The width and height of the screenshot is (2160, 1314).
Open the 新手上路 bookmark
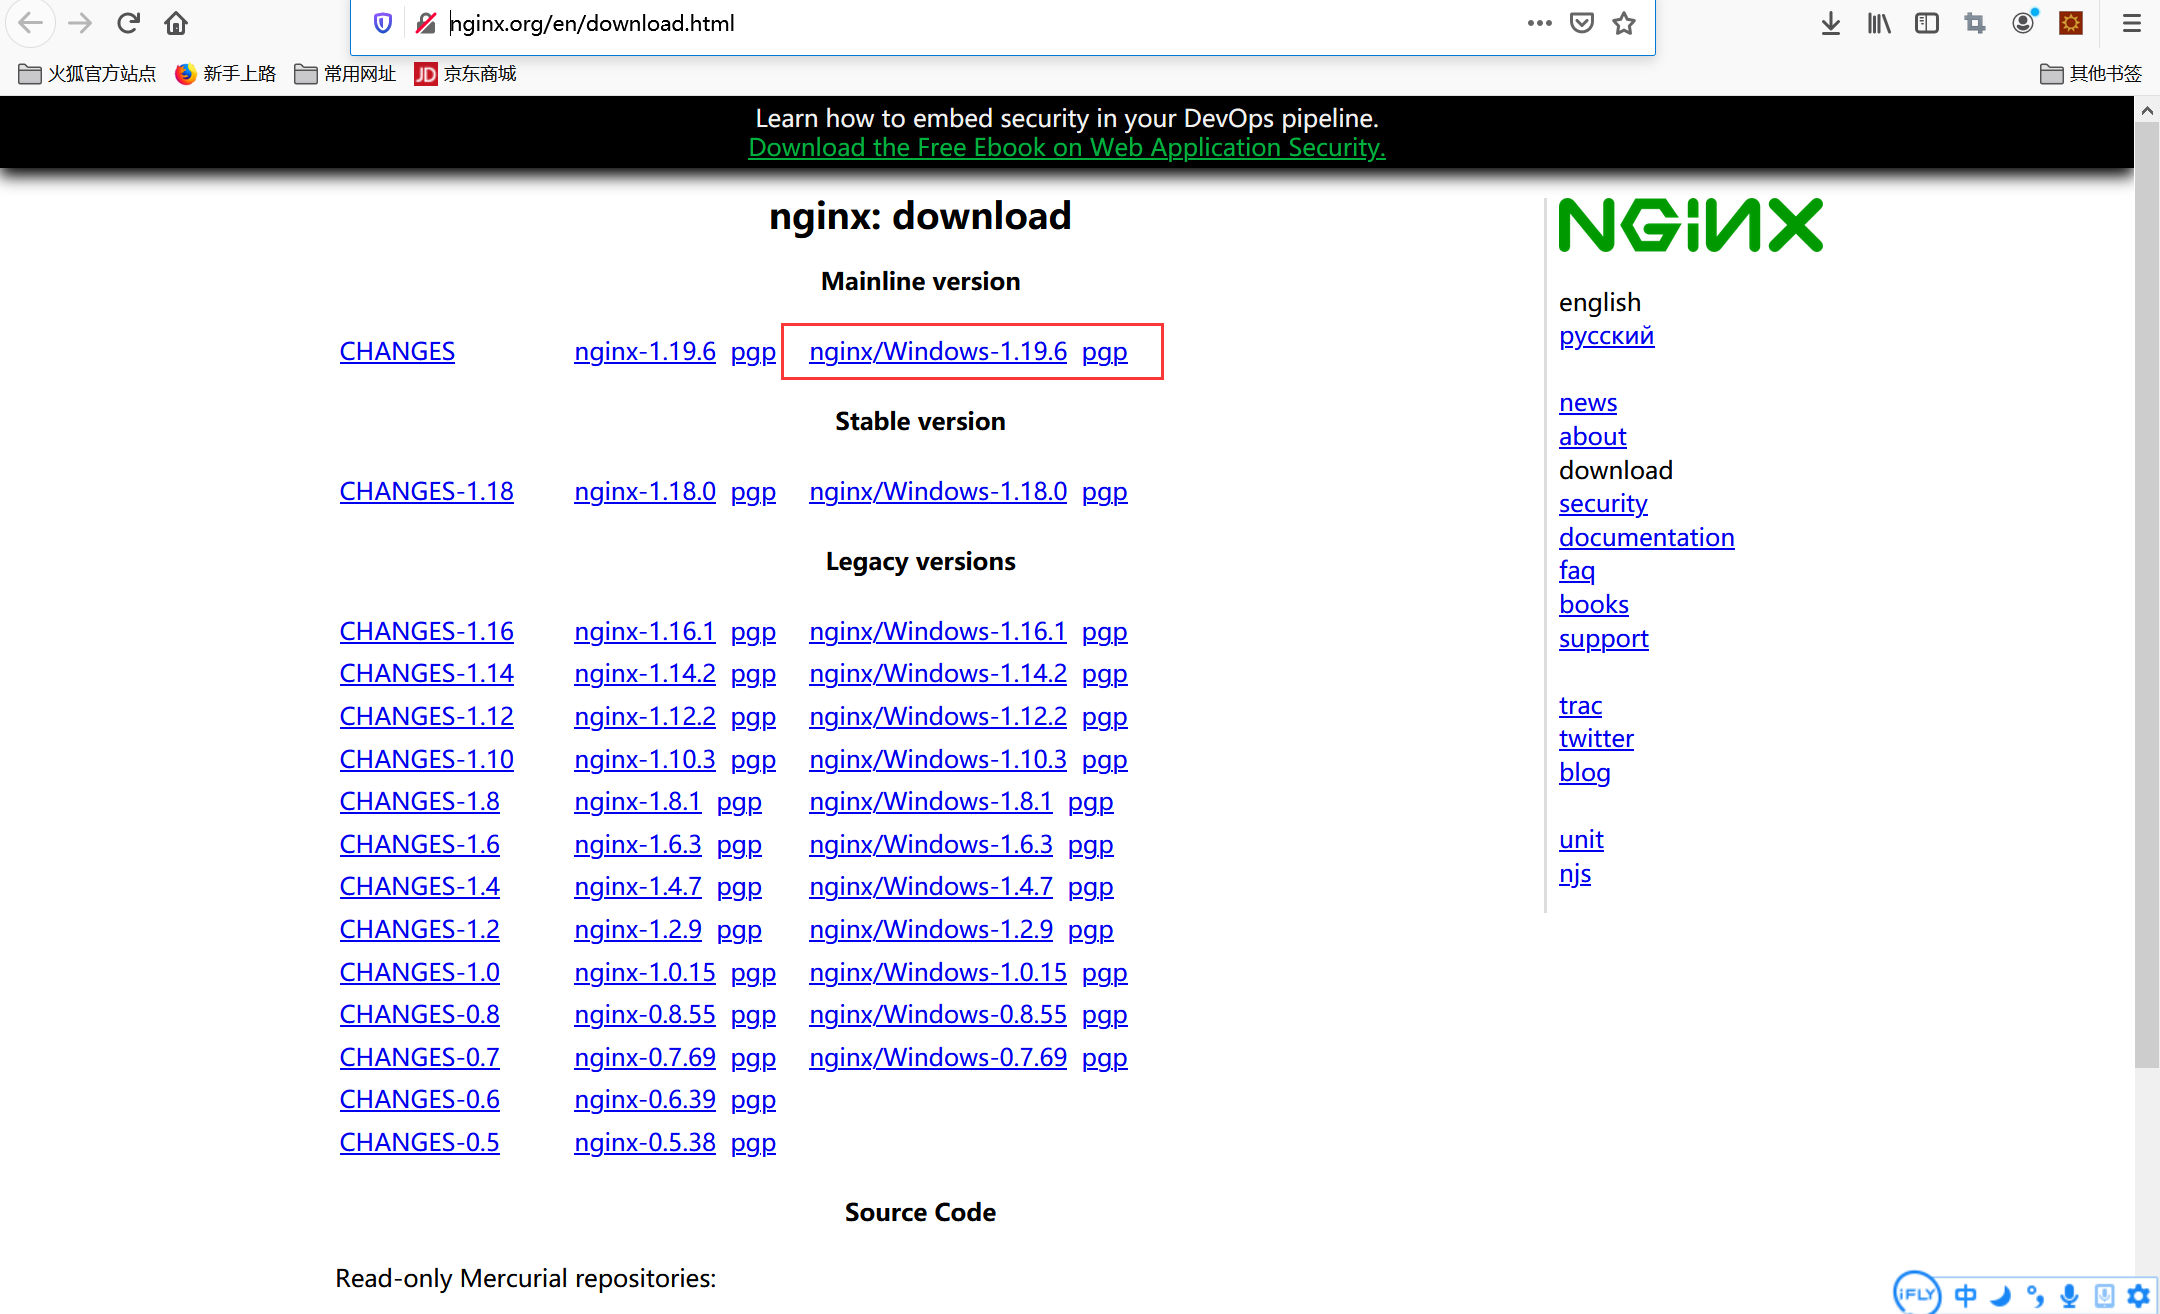[x=225, y=74]
